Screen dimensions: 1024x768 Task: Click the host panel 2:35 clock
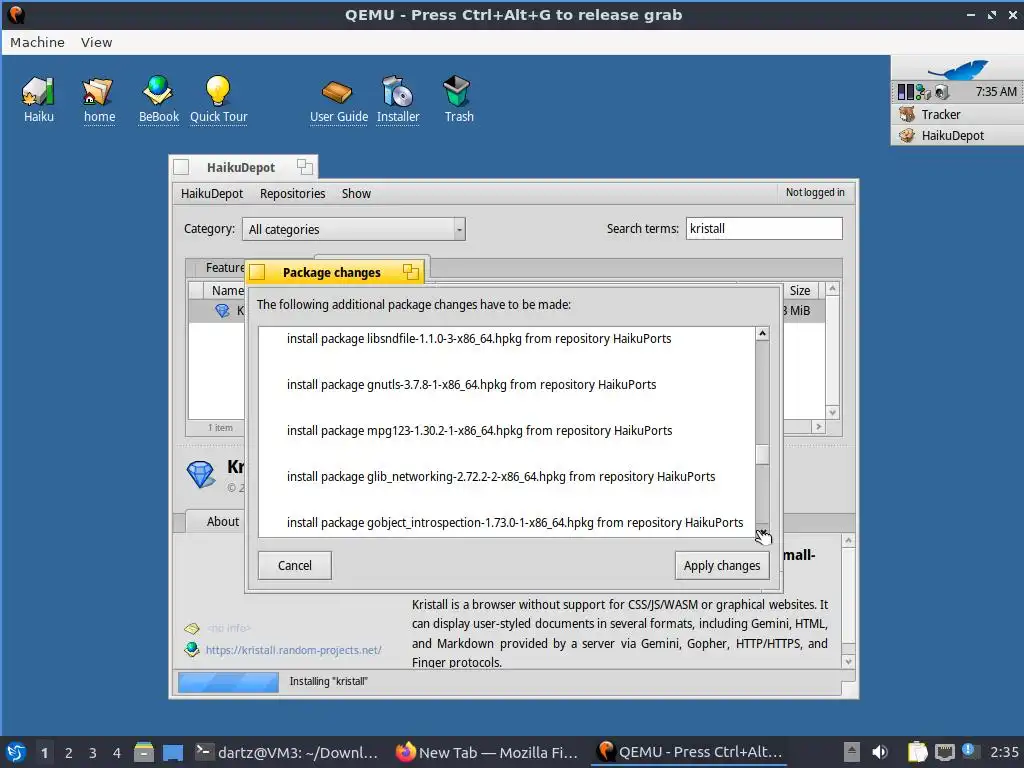coord(1004,752)
